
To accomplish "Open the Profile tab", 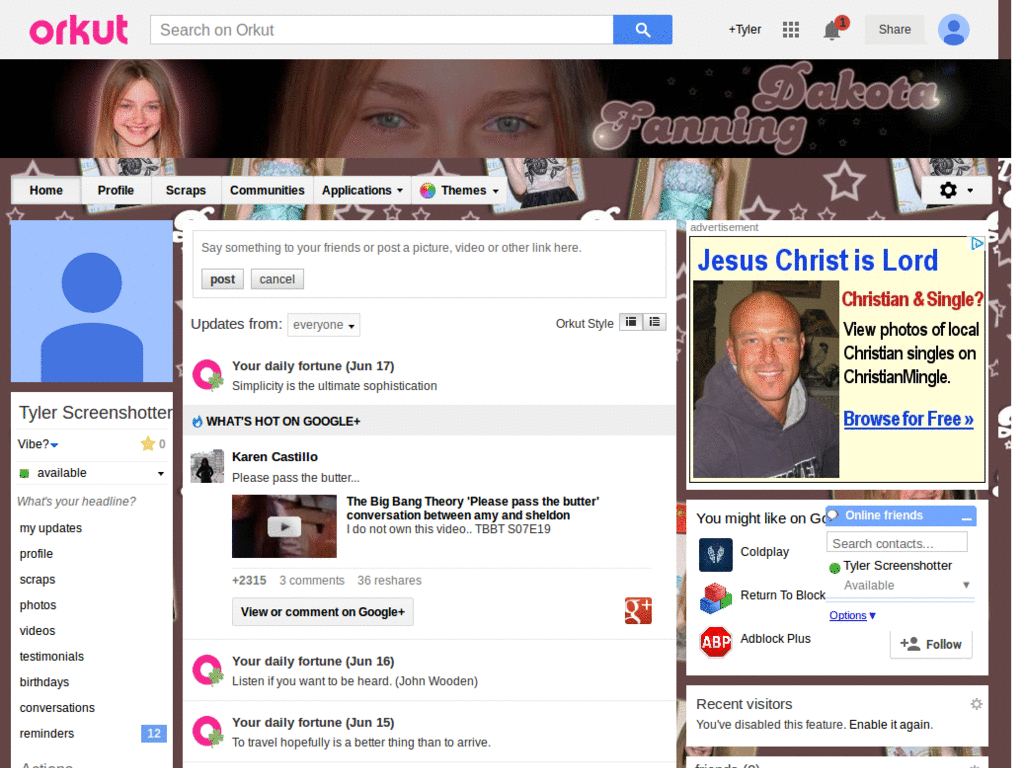I will click(116, 191).
